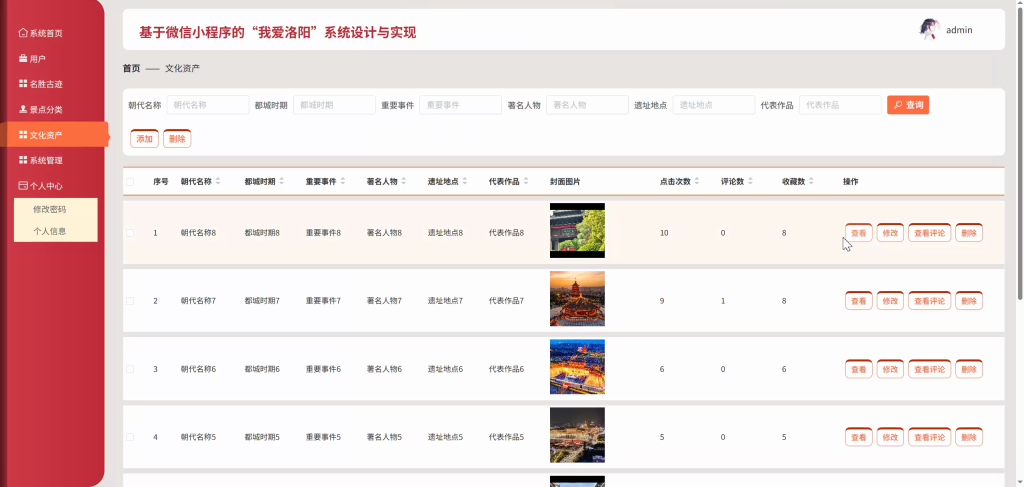Click 删除 for 朝代名称5 row
This screenshot has width=1024, height=487.
(x=969, y=437)
